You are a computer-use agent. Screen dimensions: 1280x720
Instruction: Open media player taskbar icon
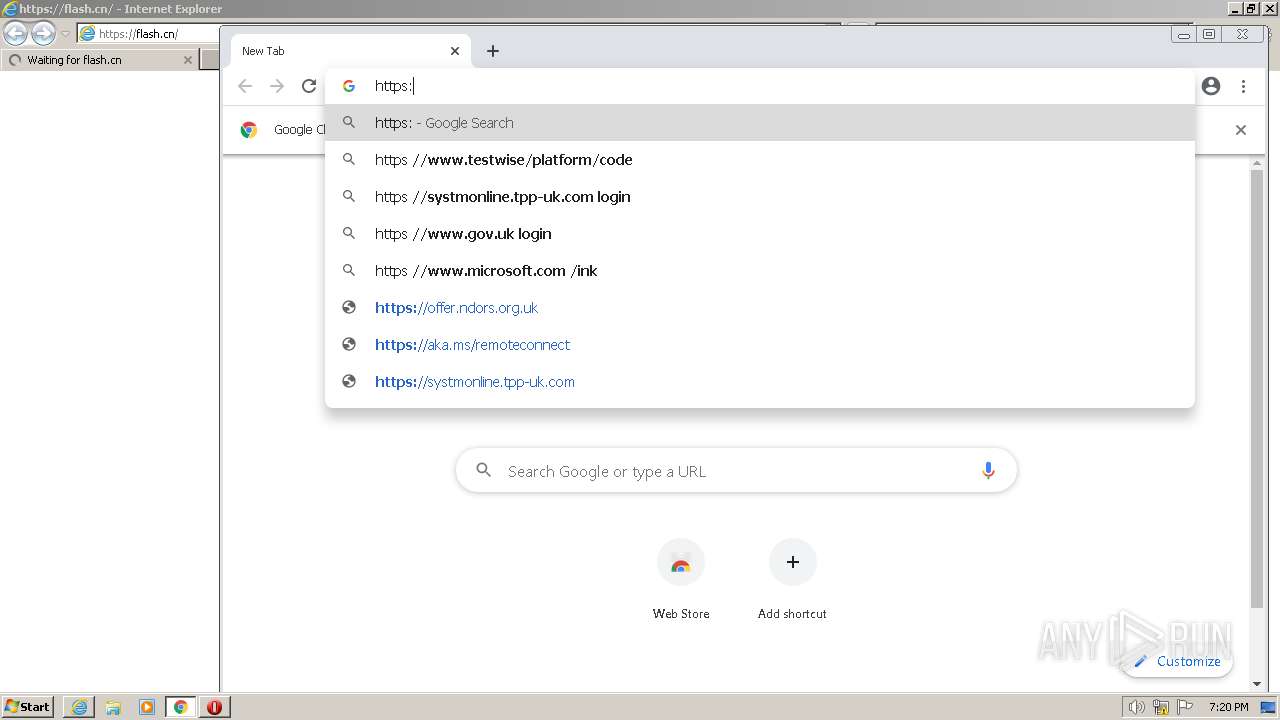[147, 707]
